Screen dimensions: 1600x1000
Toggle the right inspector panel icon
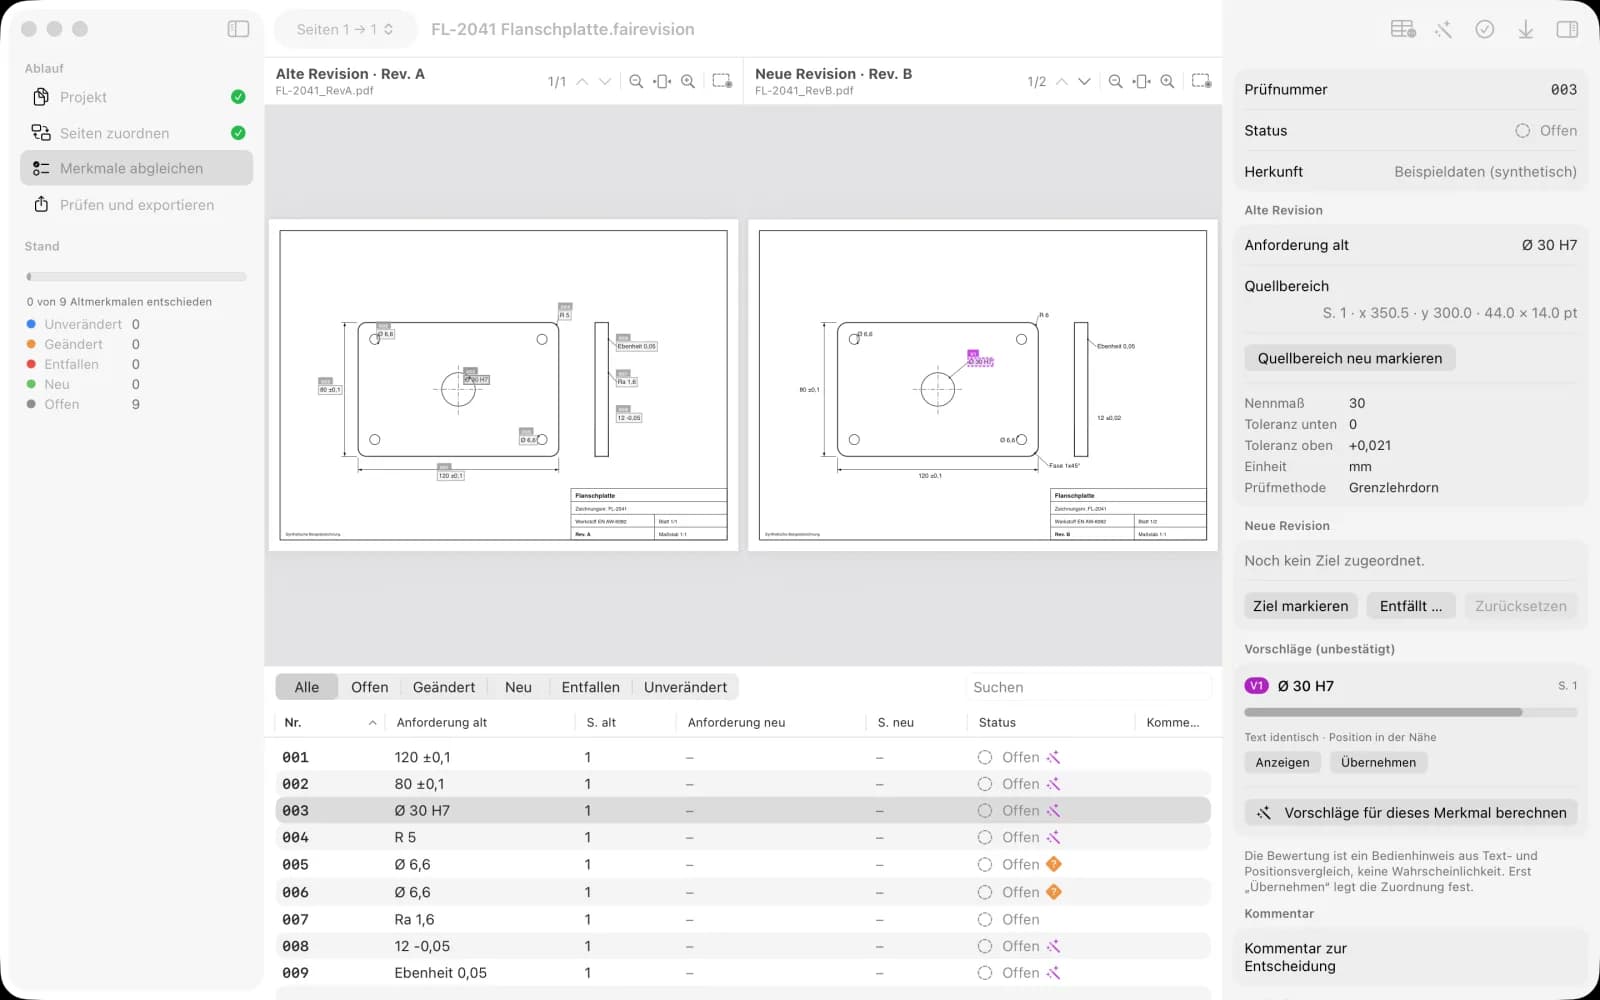coord(1567,30)
